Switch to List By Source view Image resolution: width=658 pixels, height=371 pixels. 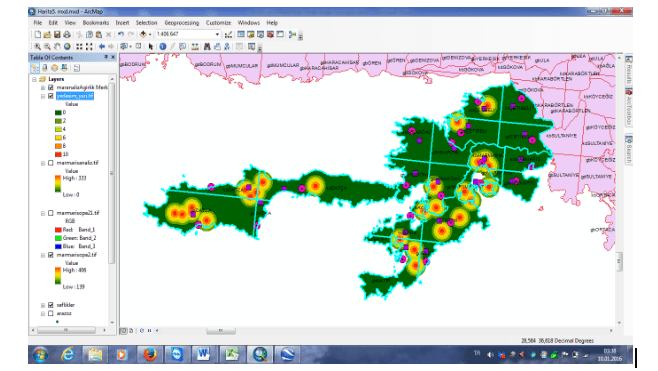(45, 68)
